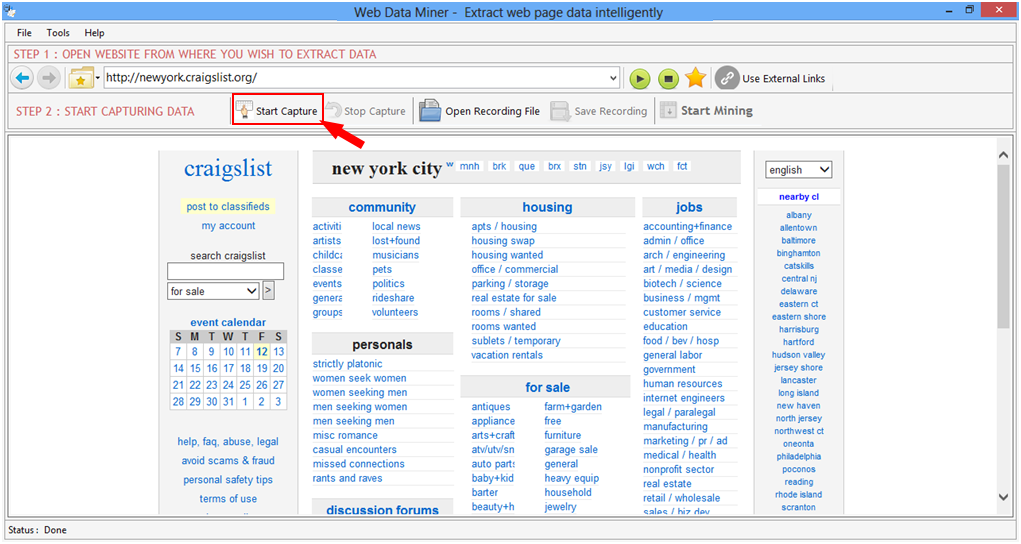Click nearby 'philadelphia' link

pyautogui.click(x=799, y=457)
